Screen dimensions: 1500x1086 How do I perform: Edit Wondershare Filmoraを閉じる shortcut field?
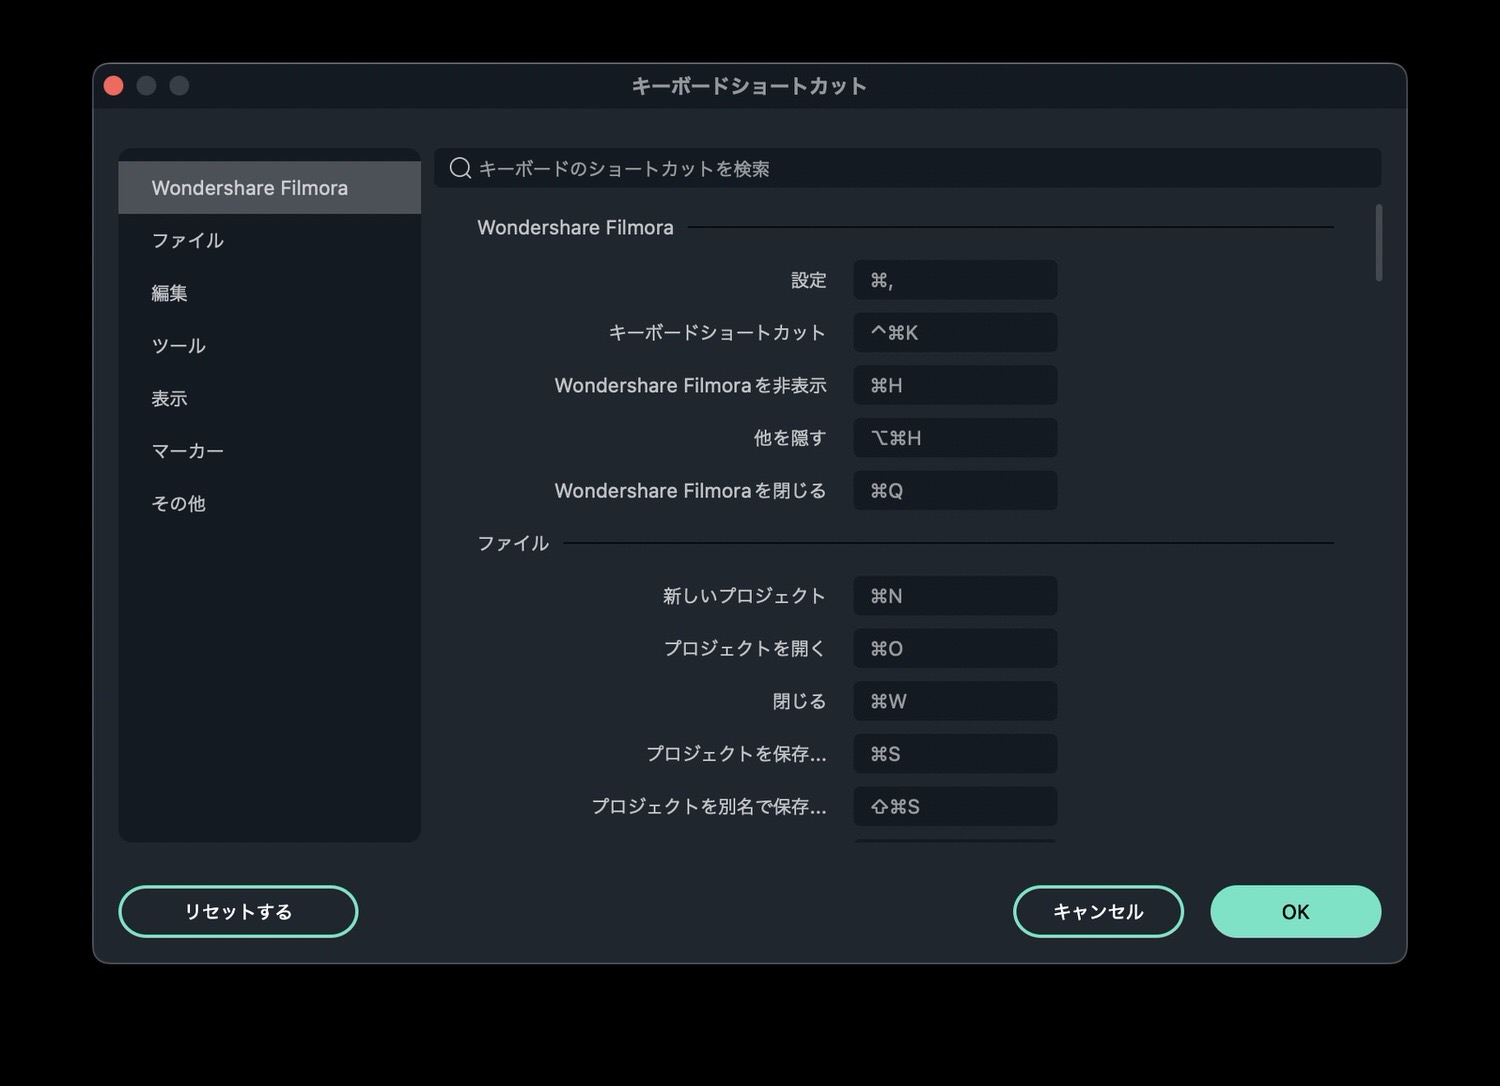tap(955, 490)
